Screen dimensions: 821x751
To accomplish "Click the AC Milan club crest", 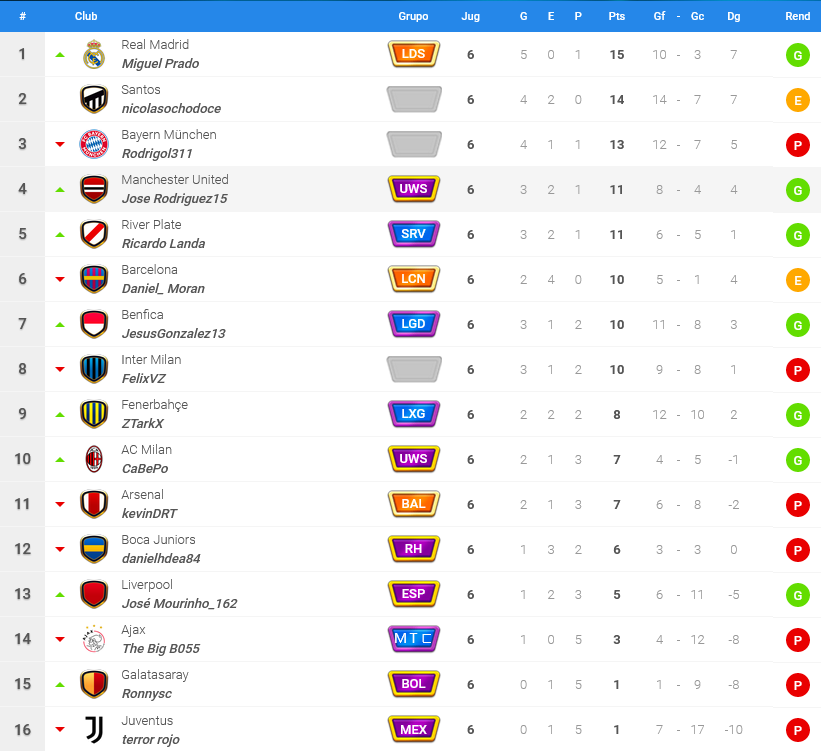I will [94, 459].
